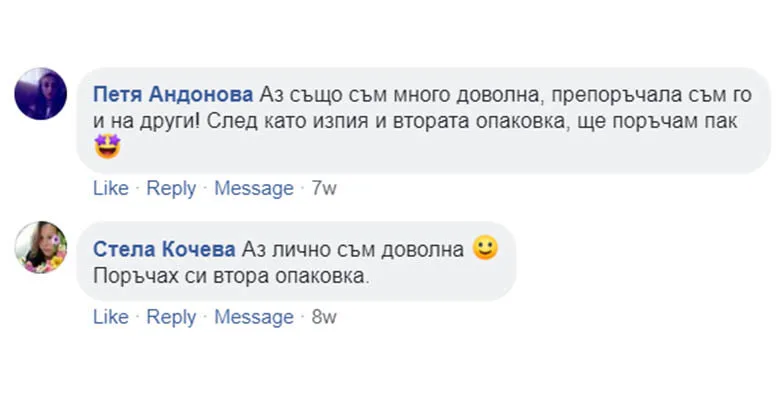Open Стела Кочева's profile picture

[x=40, y=247]
